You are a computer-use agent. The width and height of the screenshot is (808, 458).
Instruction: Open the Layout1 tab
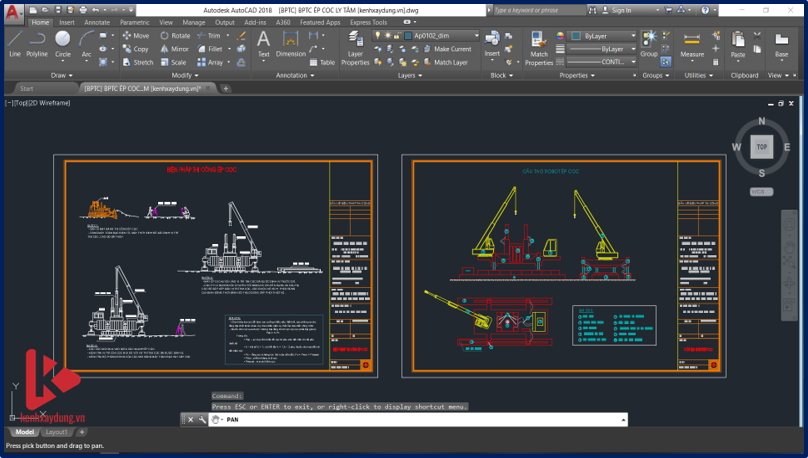[58, 432]
